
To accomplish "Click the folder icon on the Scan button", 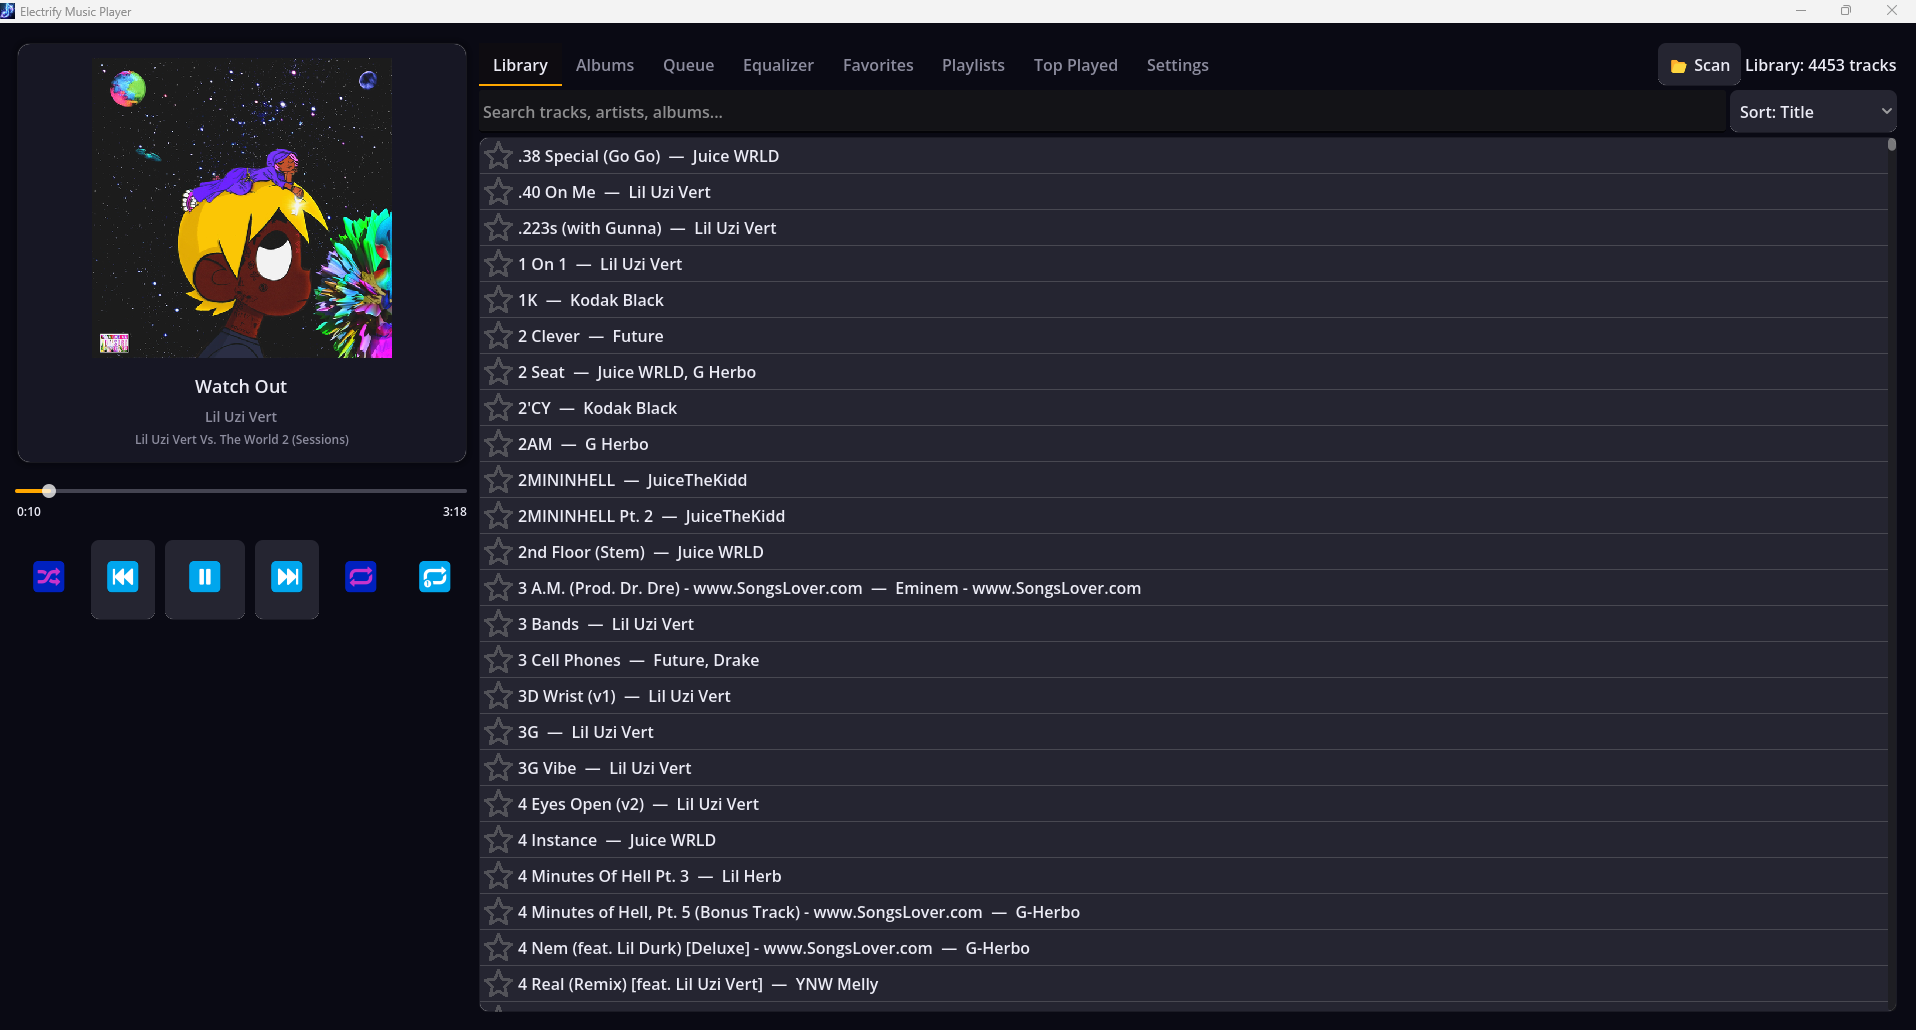I will click(1679, 66).
